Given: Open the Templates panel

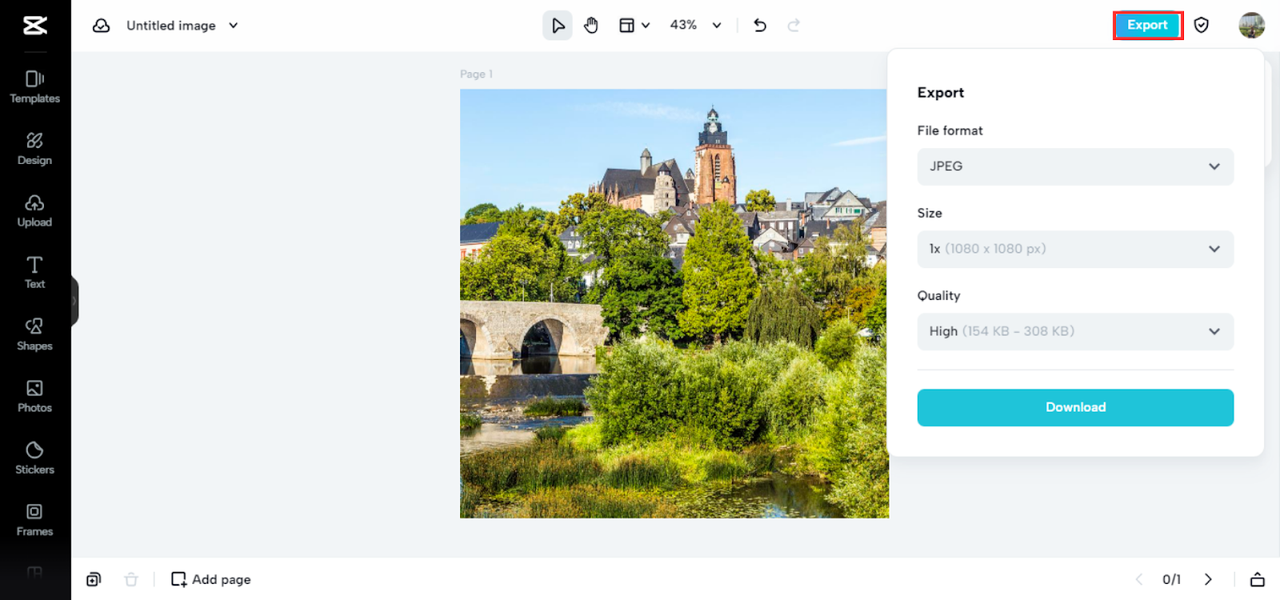Looking at the screenshot, I should [x=34, y=87].
